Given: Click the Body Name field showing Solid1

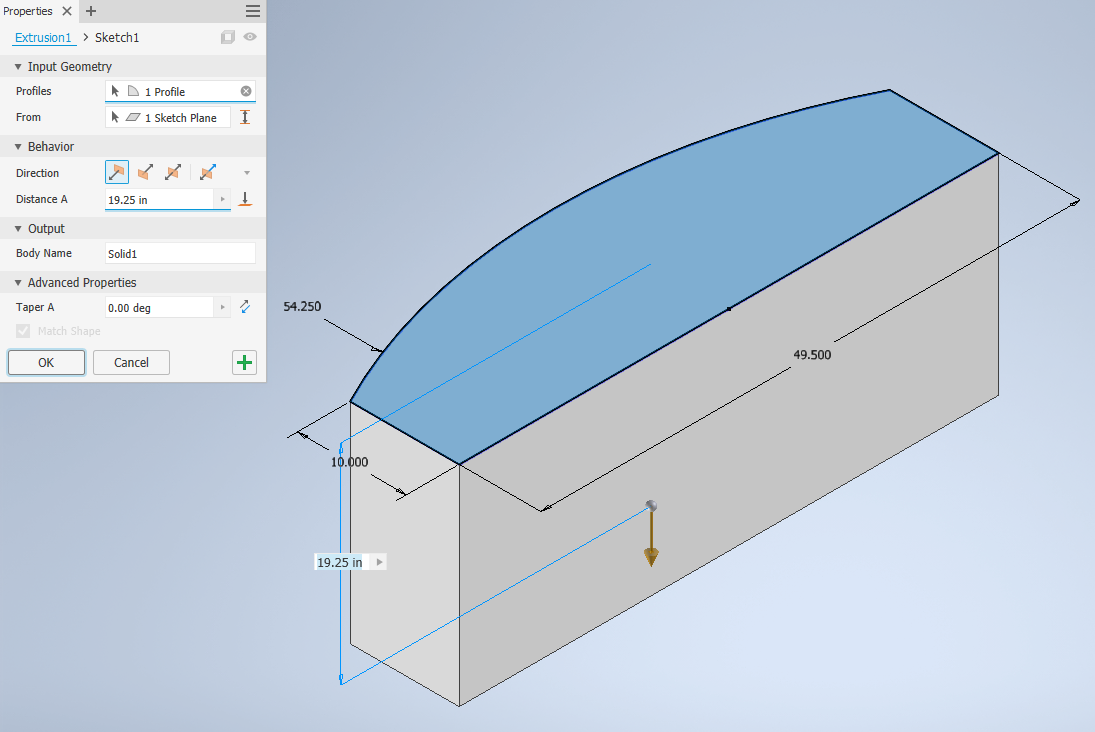Looking at the screenshot, I should tap(180, 254).
